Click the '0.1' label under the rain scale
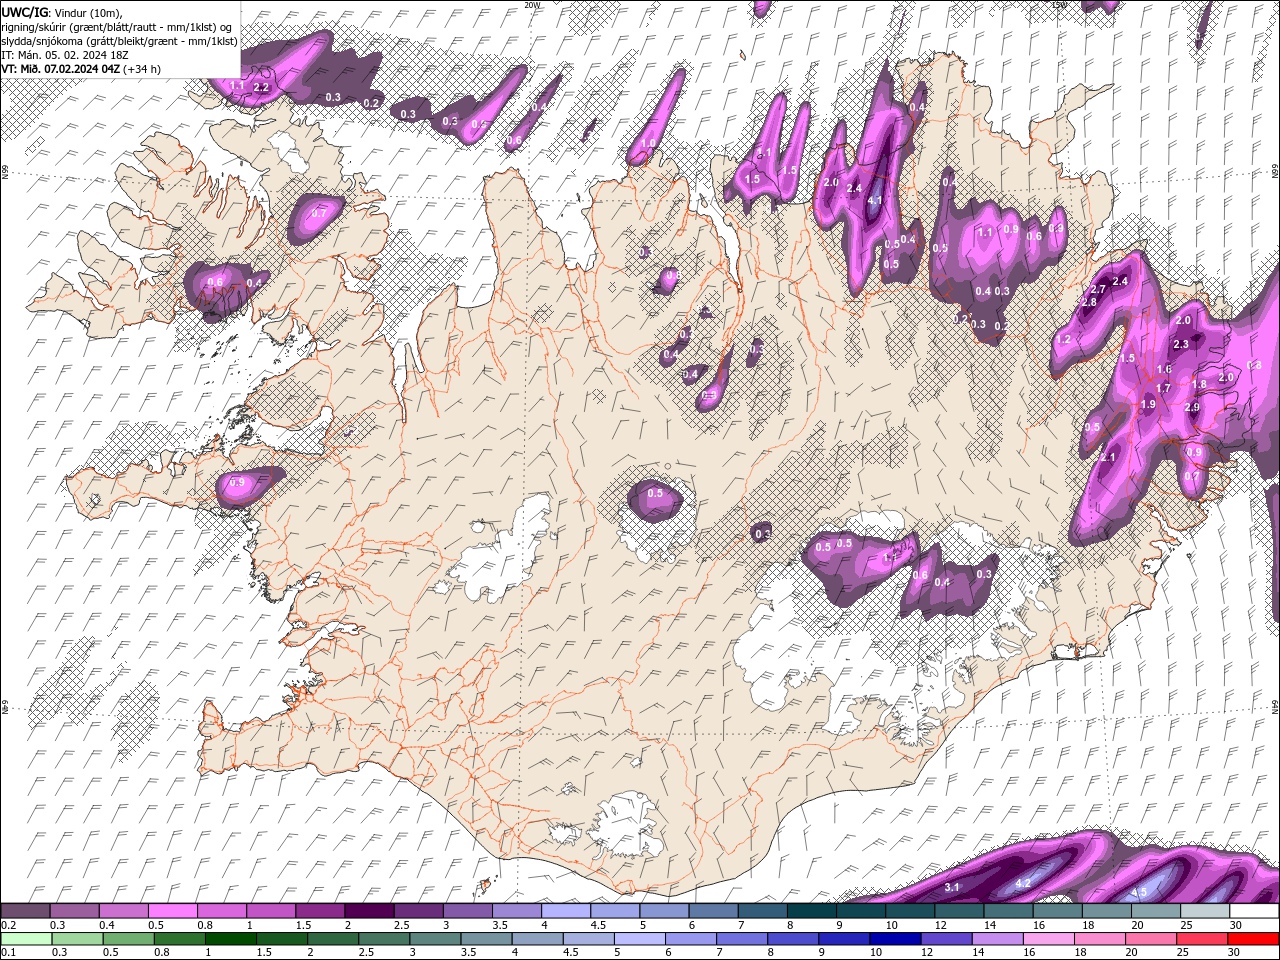The height and width of the screenshot is (960, 1280). pos(8,953)
